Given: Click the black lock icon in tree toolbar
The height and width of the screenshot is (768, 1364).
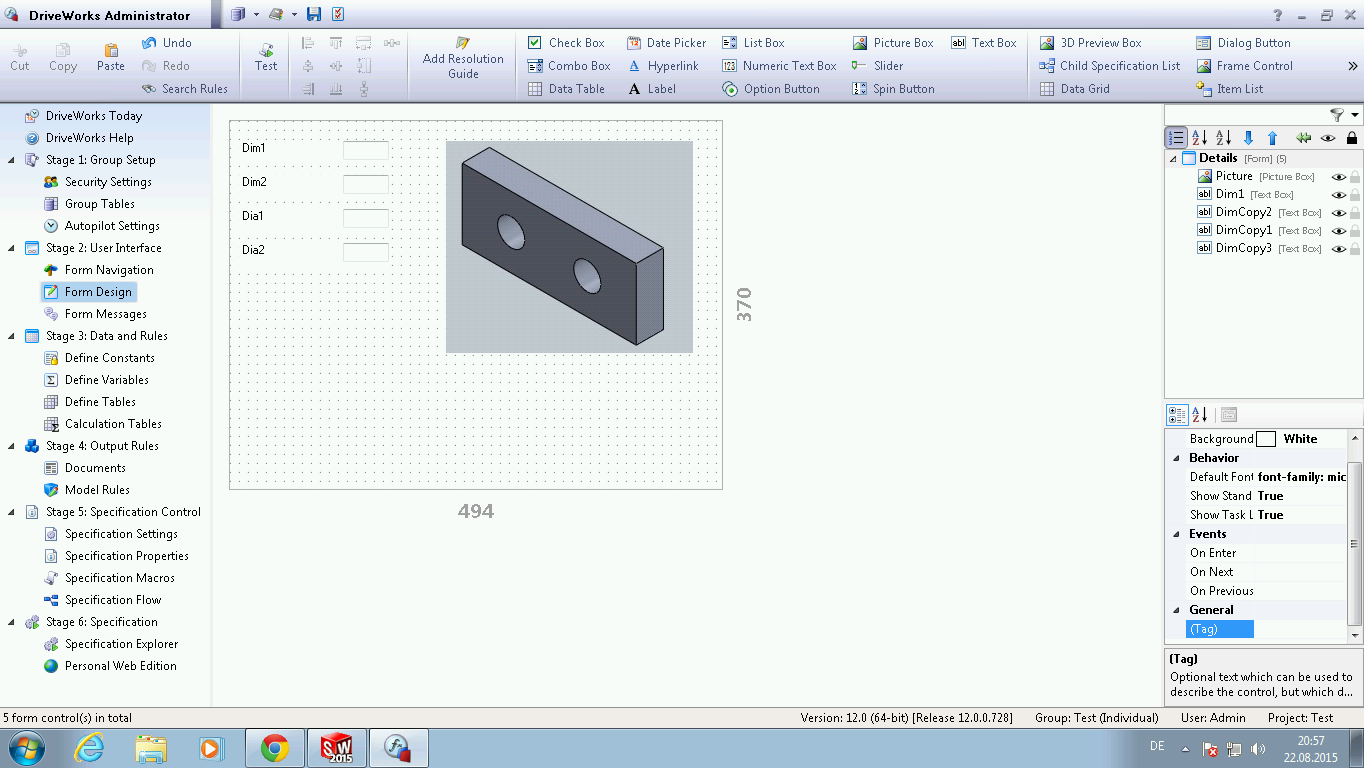Looking at the screenshot, I should tap(1352, 138).
